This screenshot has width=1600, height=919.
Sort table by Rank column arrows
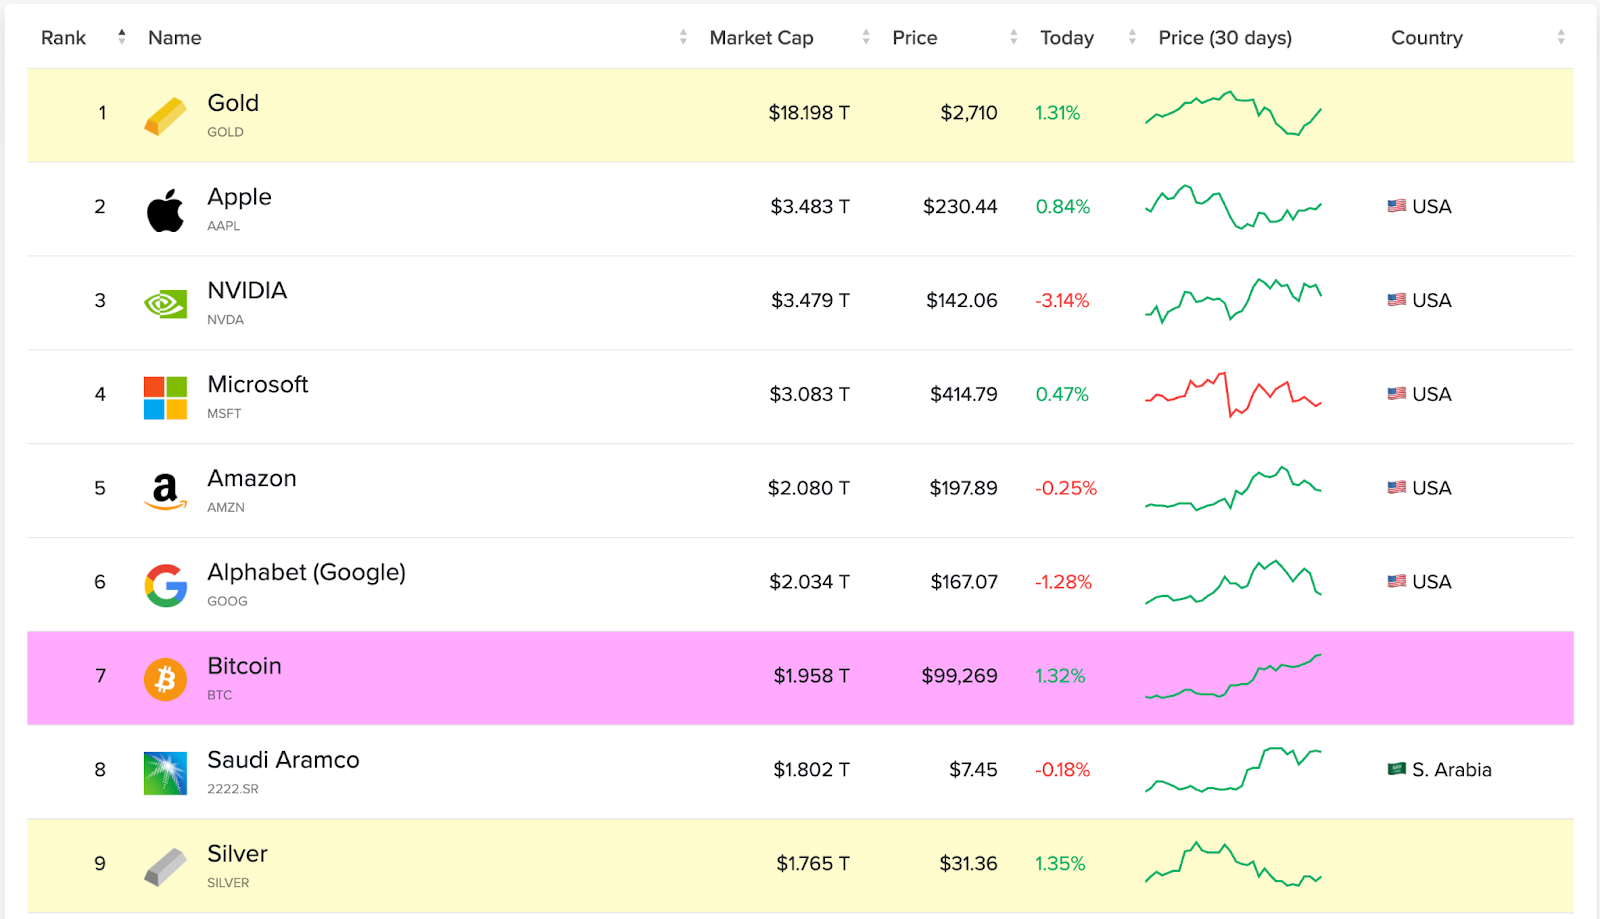click(x=122, y=37)
